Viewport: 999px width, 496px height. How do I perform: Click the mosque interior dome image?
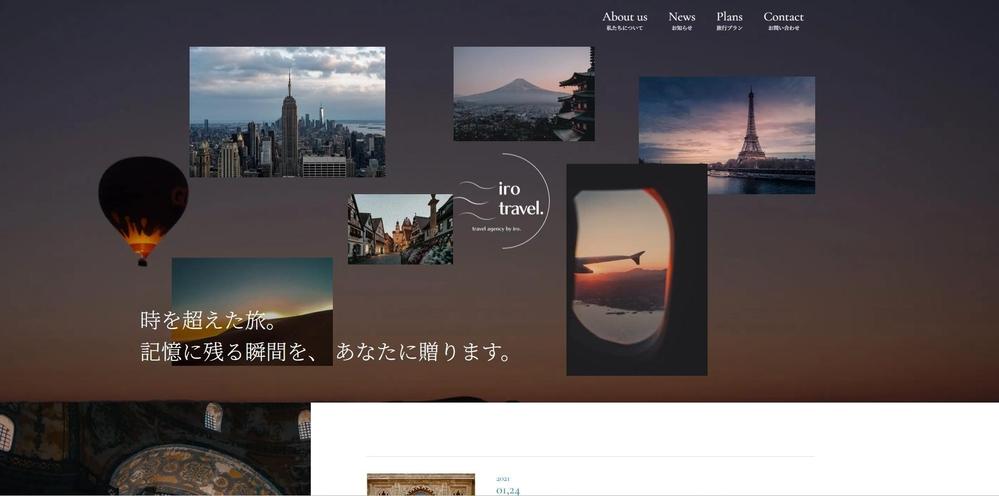155,449
